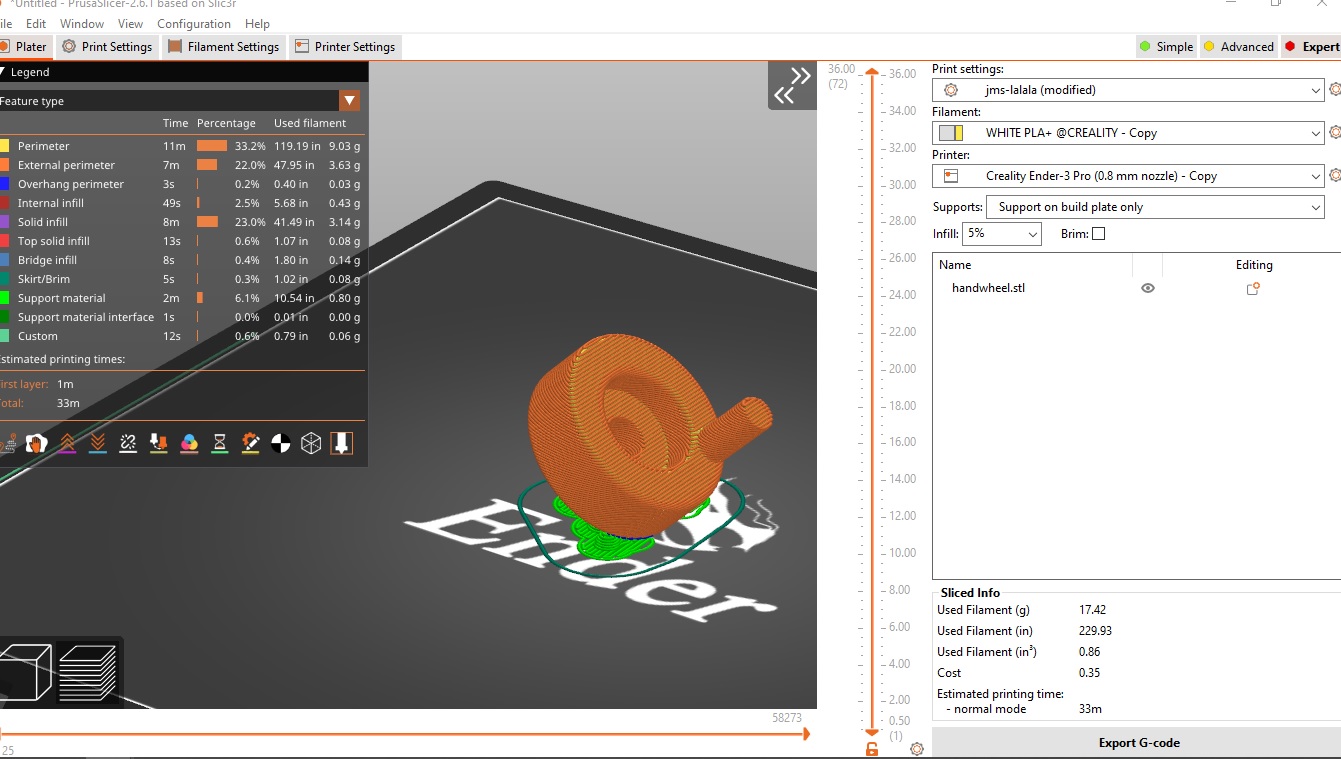Select handwheel.stl in object list
Viewport: 1341px width, 759px height.
click(988, 288)
